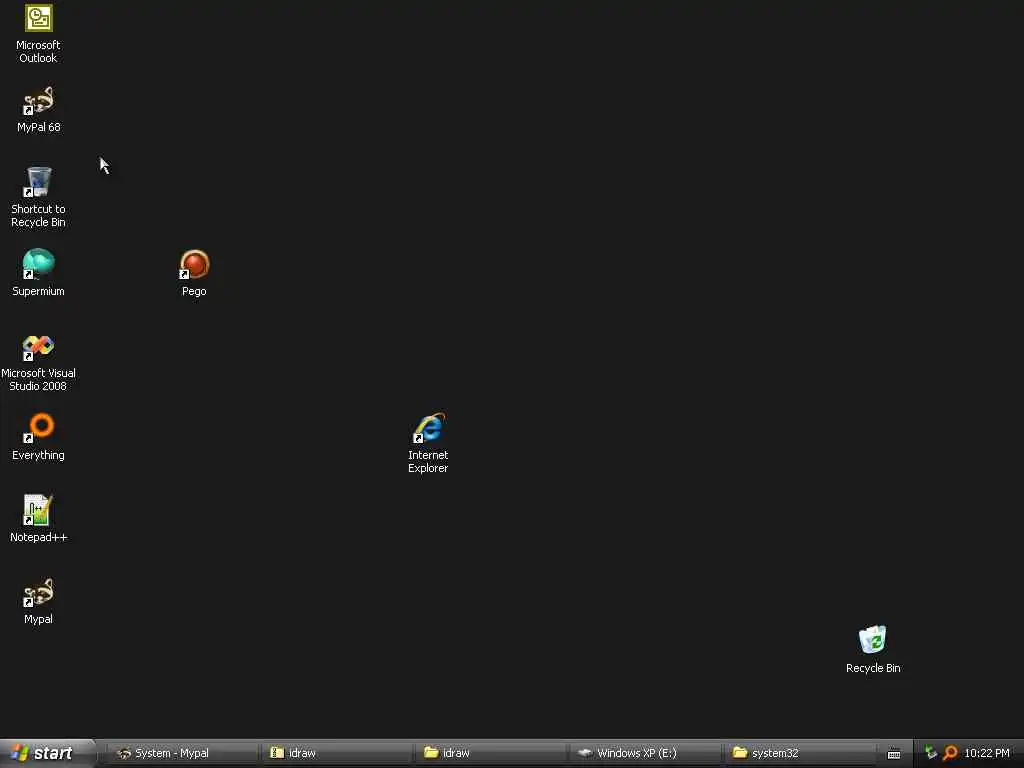Click the 'Microsoft Outlook' label text
Screen dimensions: 1024x768
(39, 52)
